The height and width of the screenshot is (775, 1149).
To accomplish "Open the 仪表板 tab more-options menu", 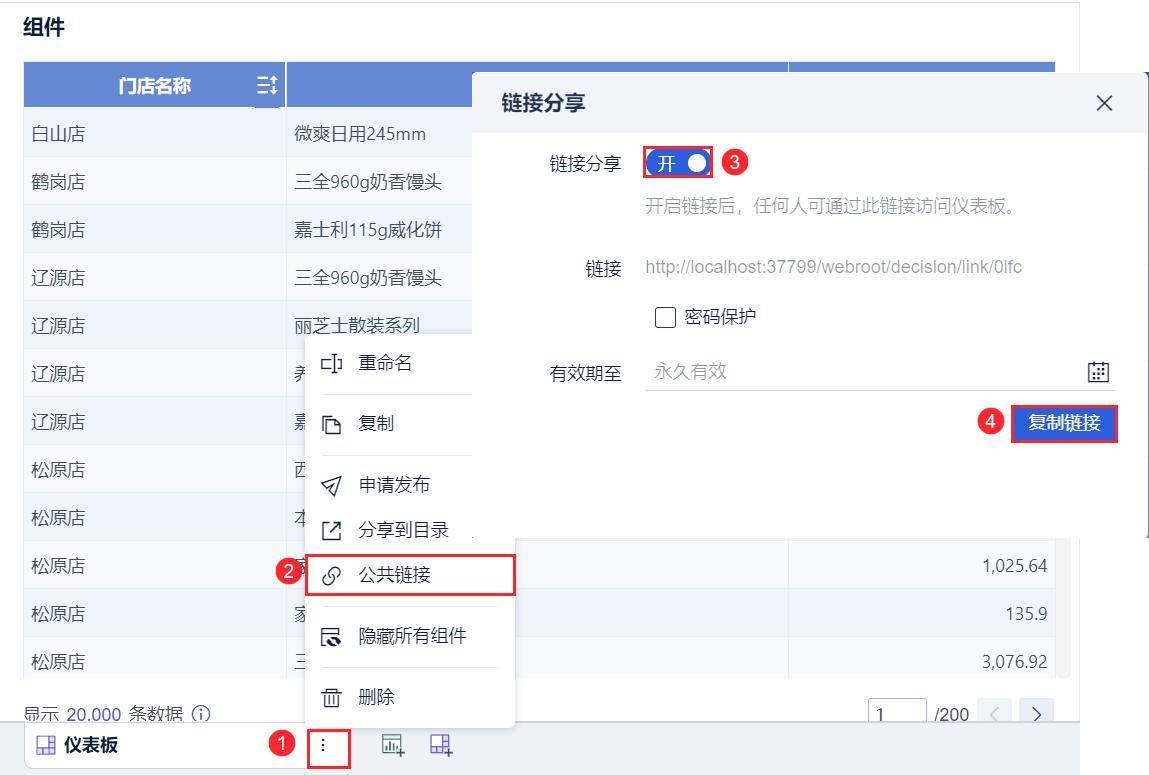I will coord(323,746).
